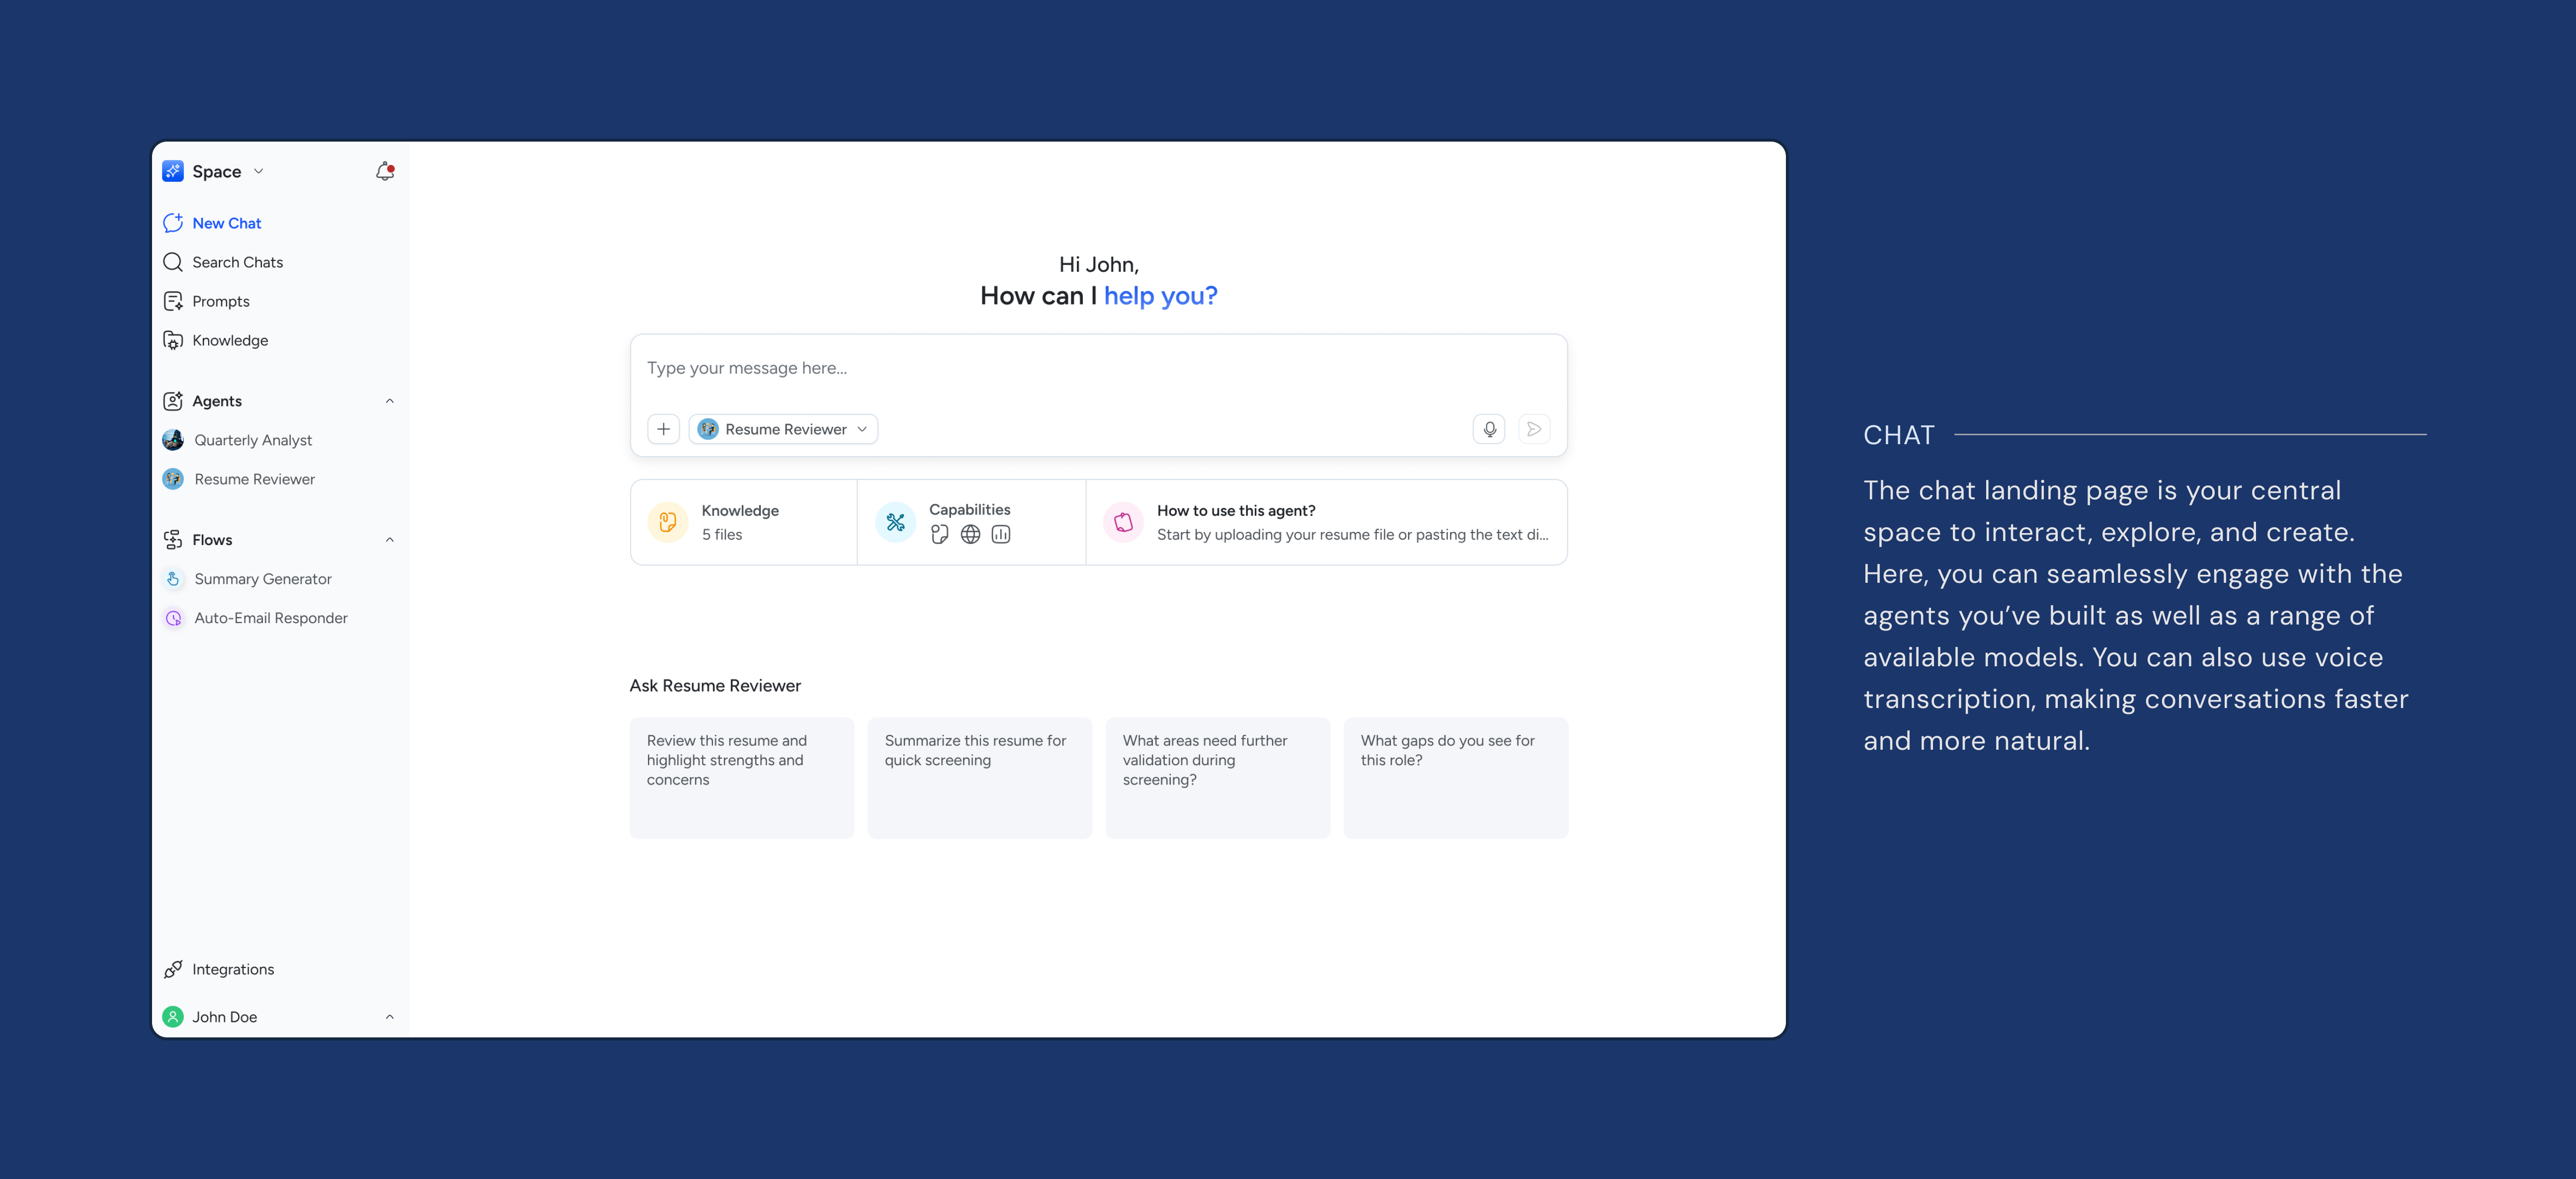Click the message input field

(x=1097, y=368)
